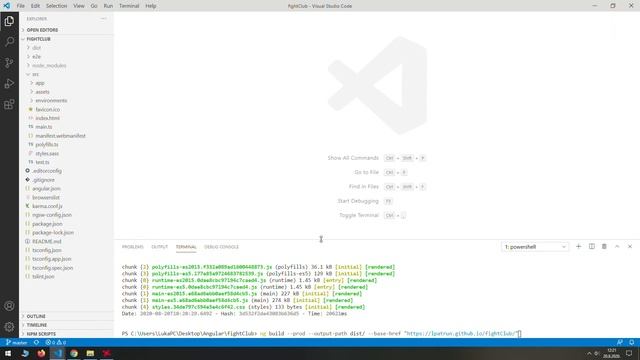
Task: Expand the Timeline section
Action: [x=68, y=325]
